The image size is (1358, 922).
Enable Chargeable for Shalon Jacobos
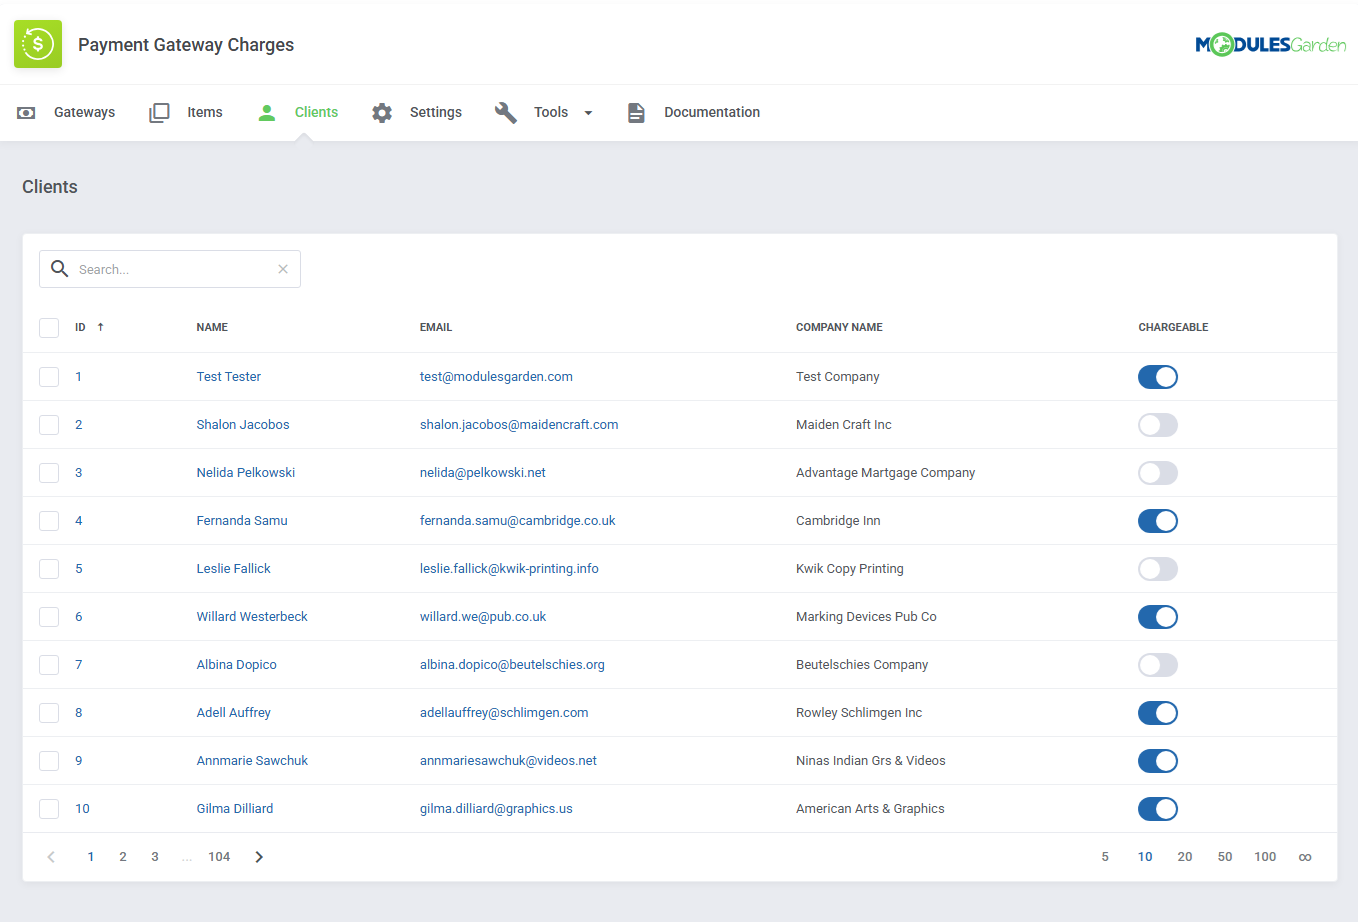(1157, 424)
